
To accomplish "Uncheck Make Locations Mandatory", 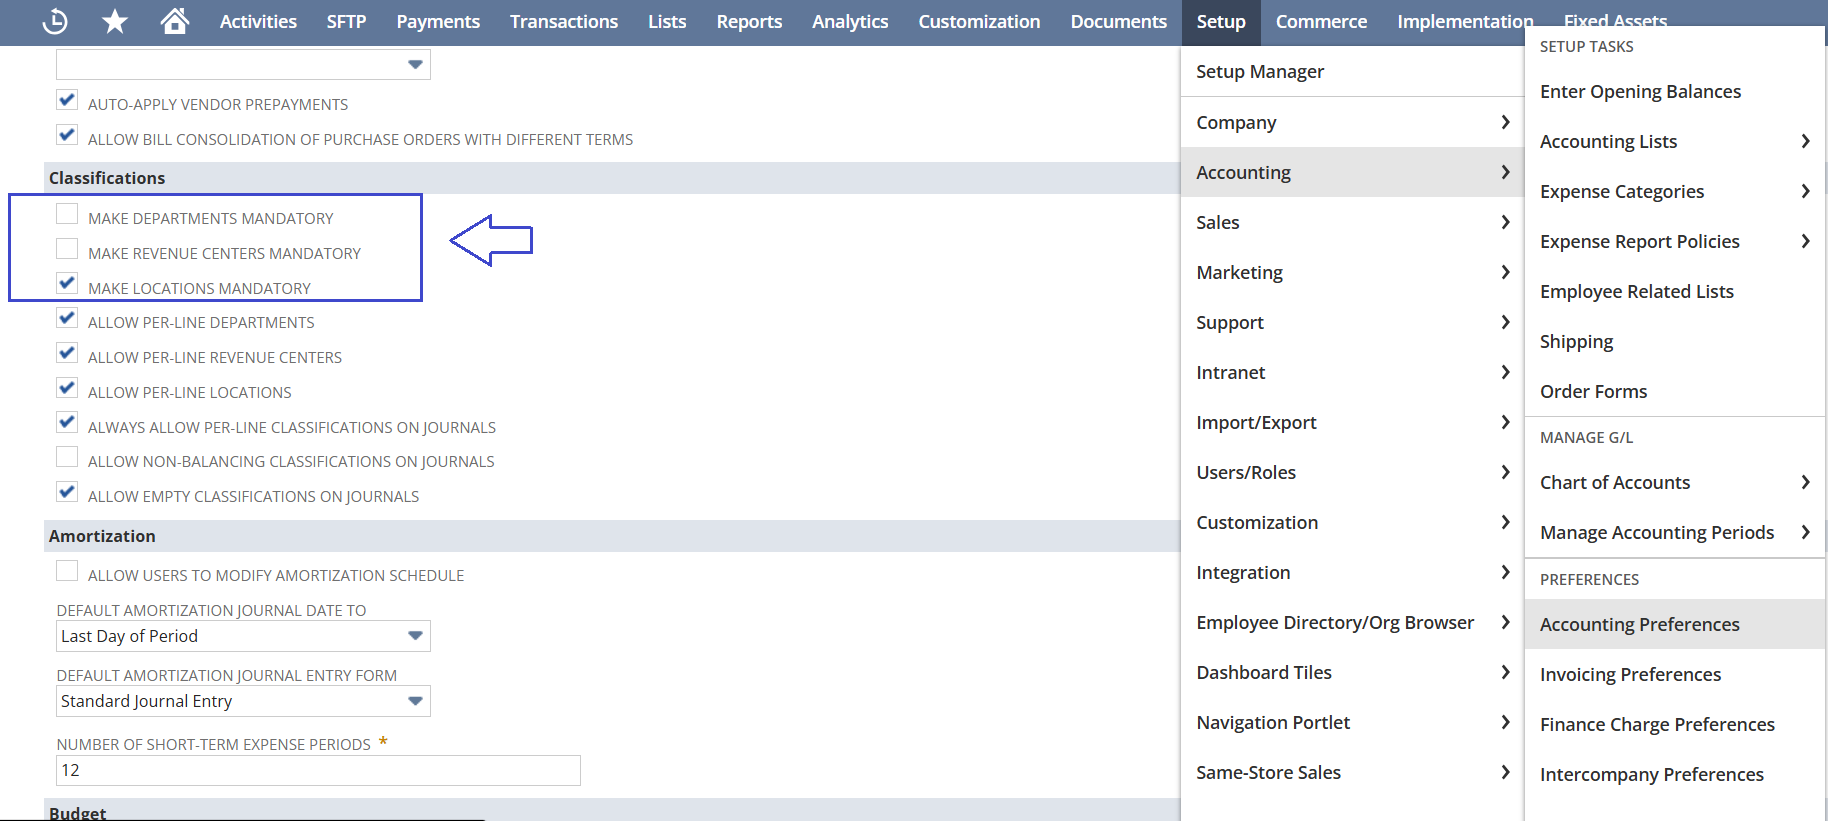I will pyautogui.click(x=67, y=284).
